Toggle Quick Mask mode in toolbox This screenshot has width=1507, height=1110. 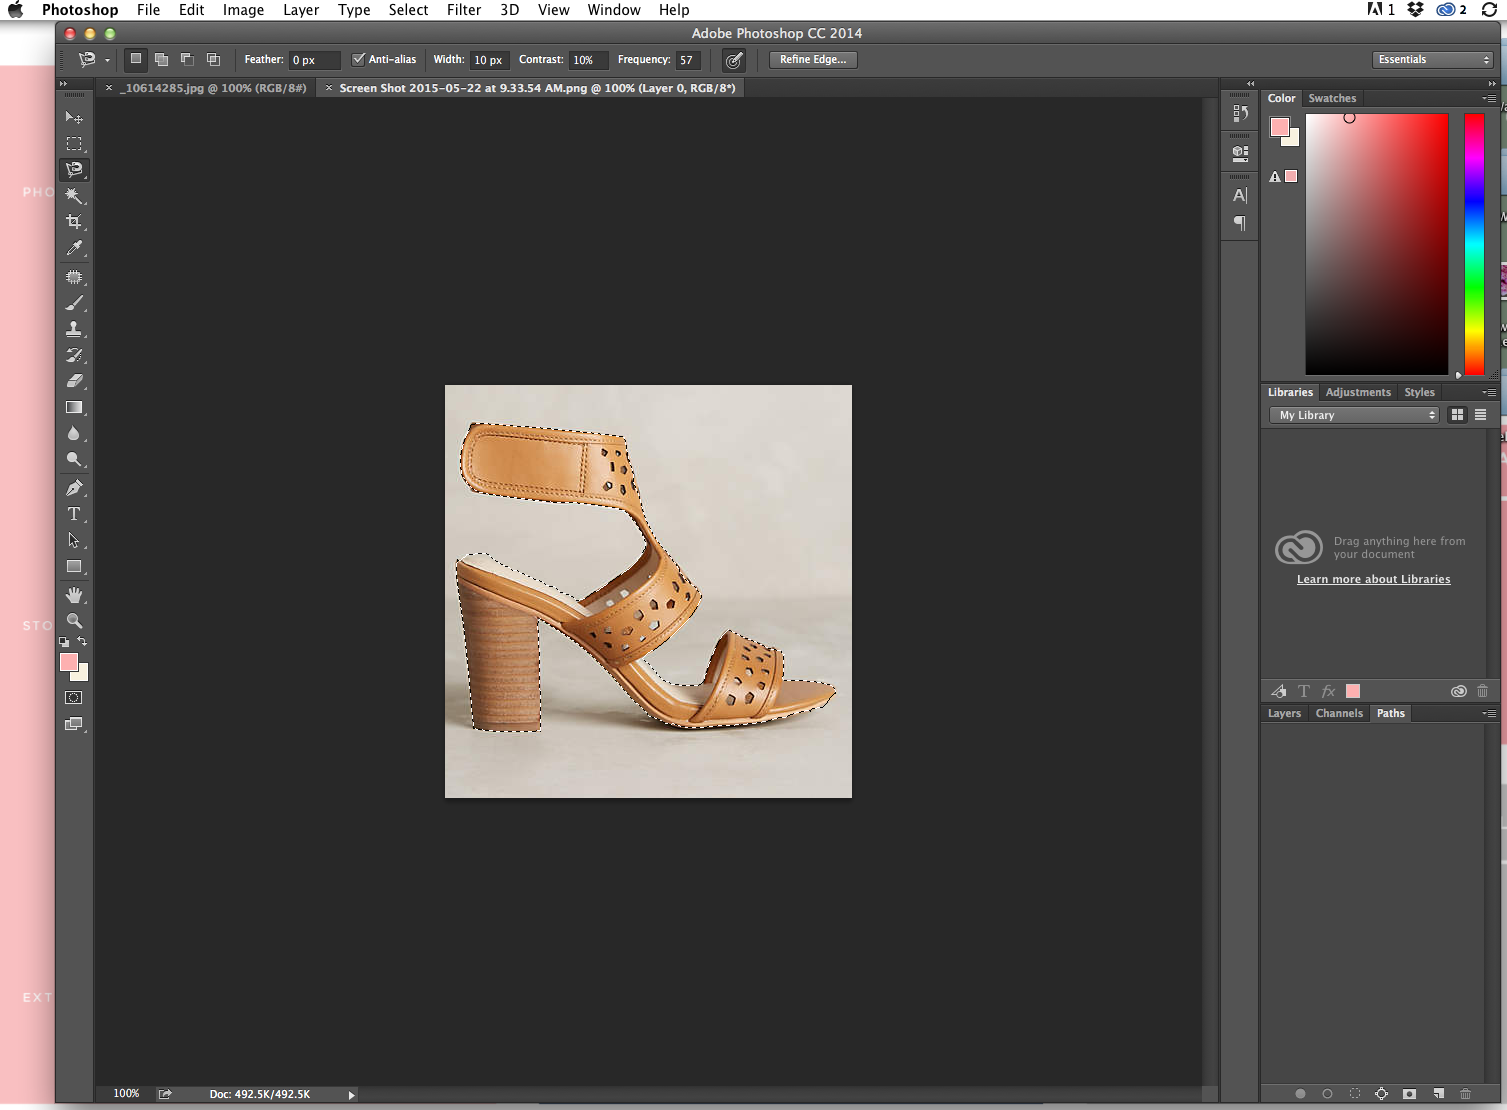point(74,698)
